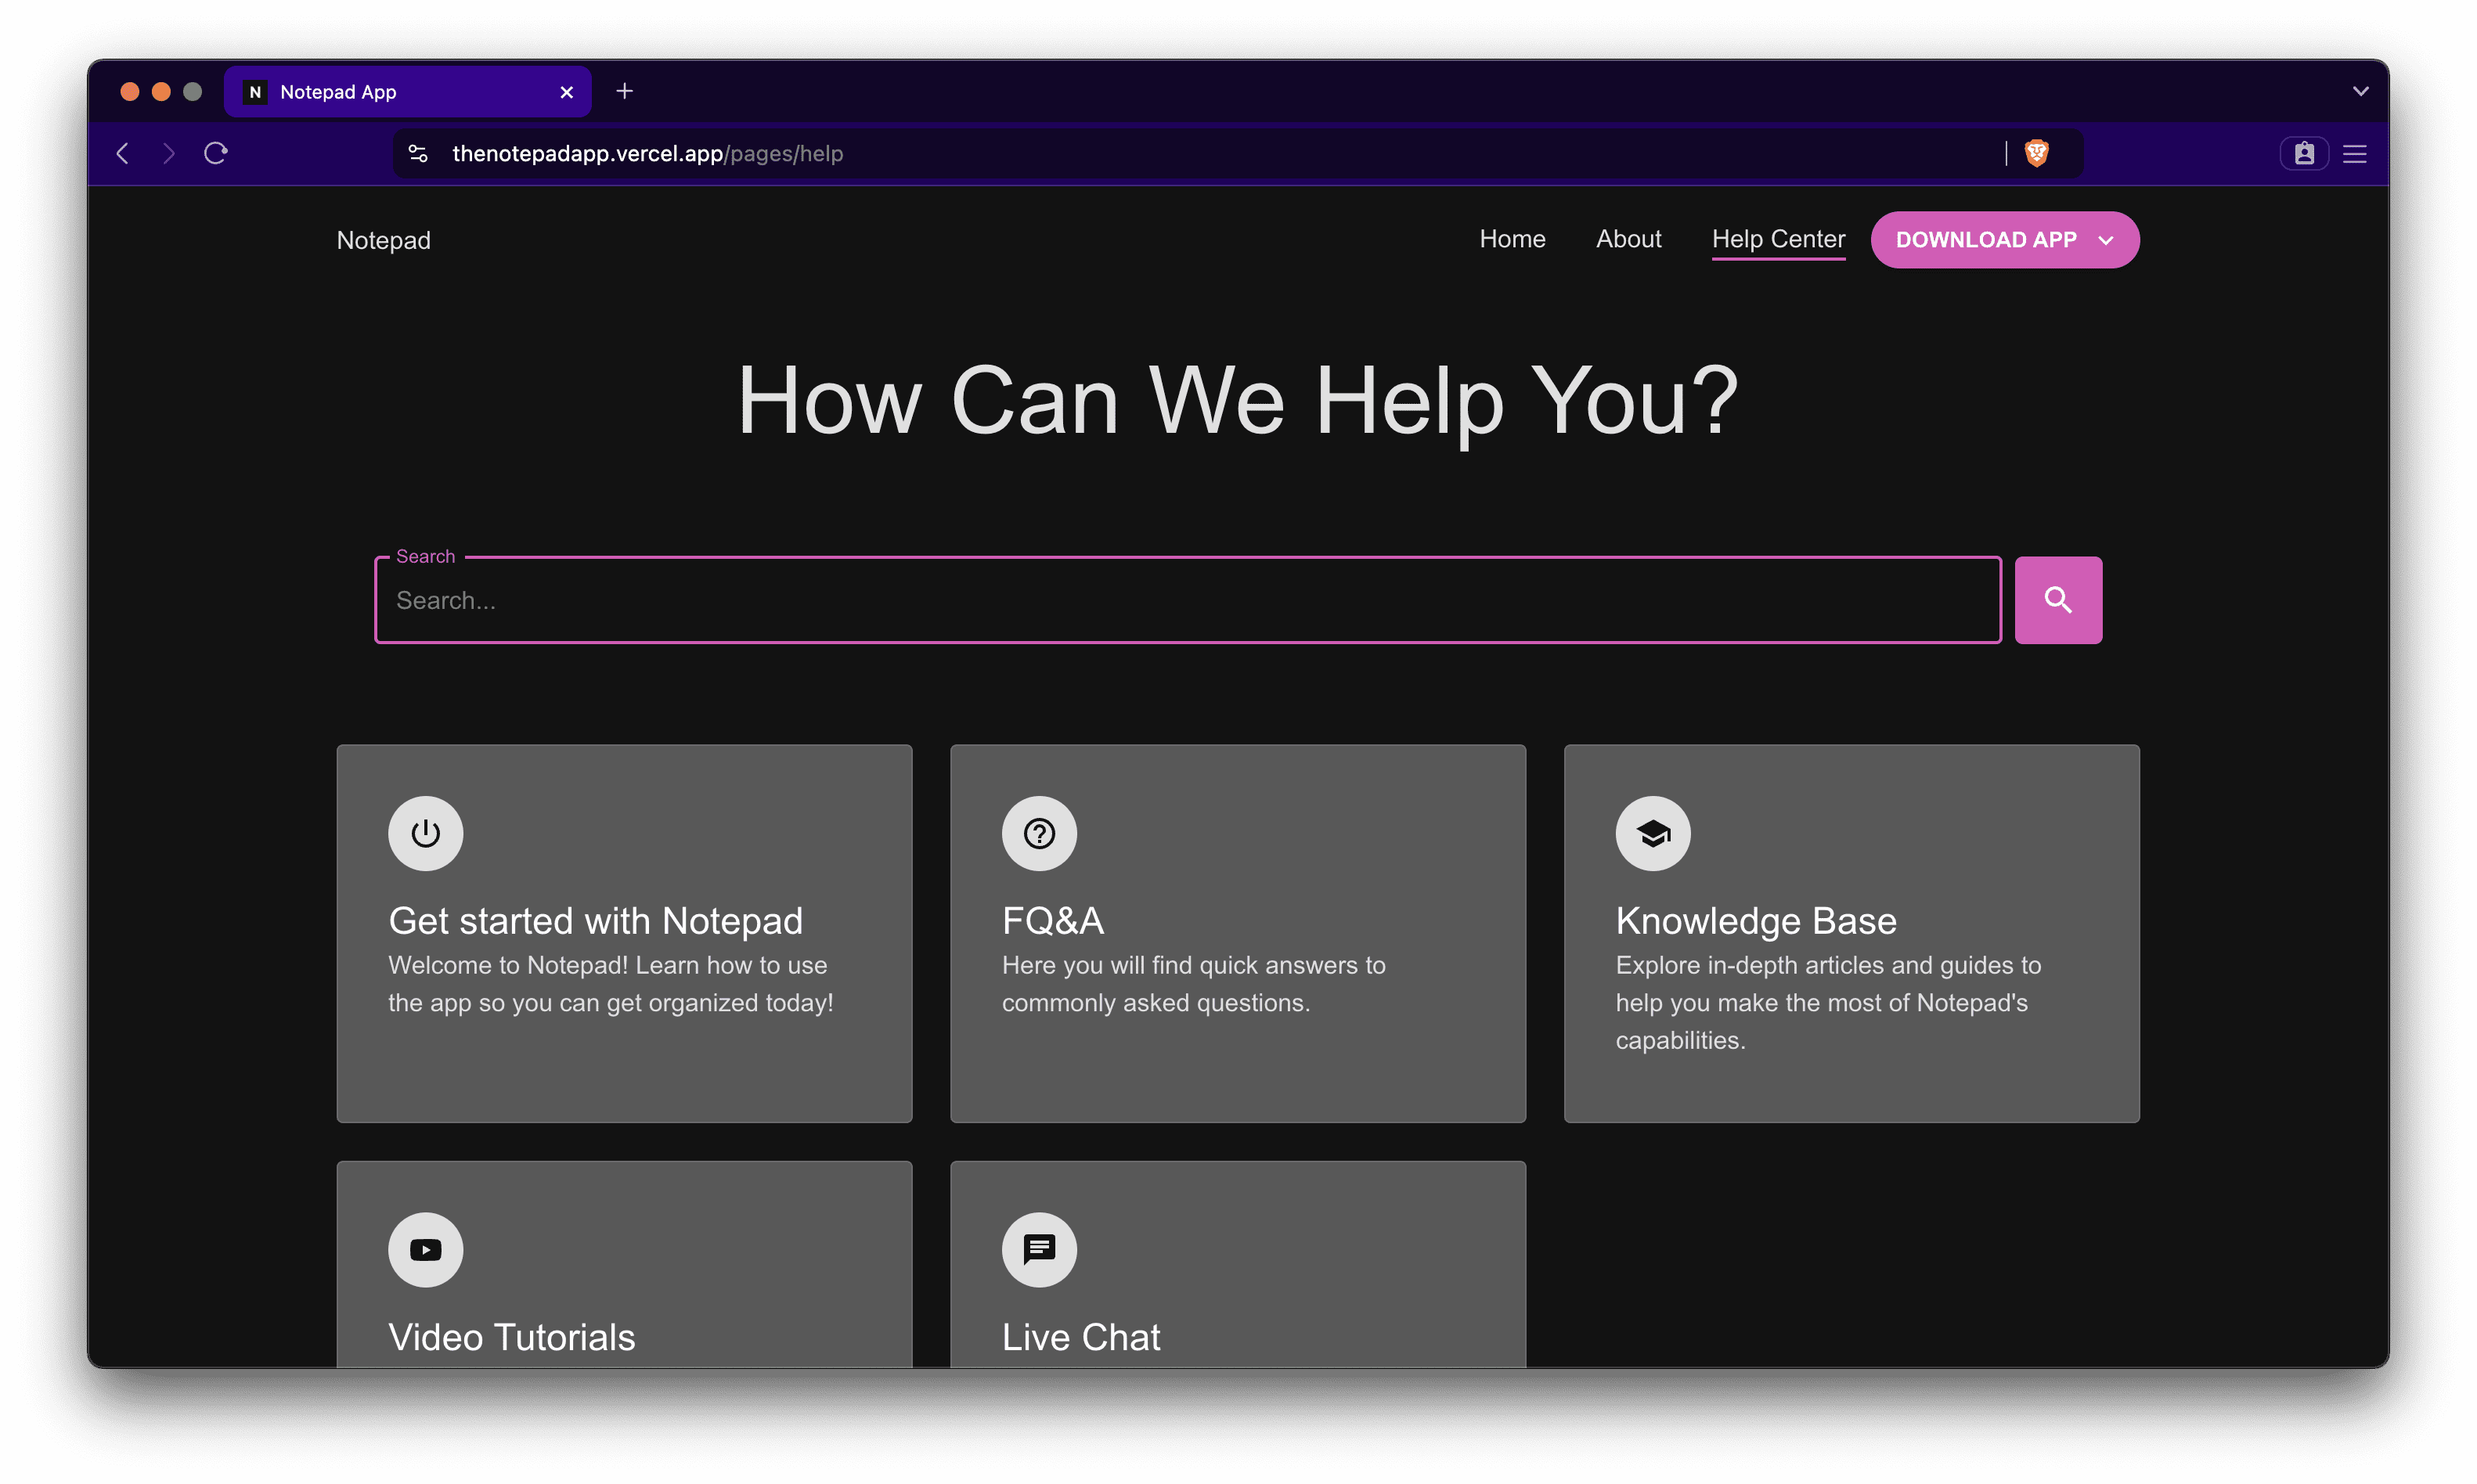This screenshot has height=1484, width=2477.
Task: Expand the tab search chevron
Action: coord(2360,91)
